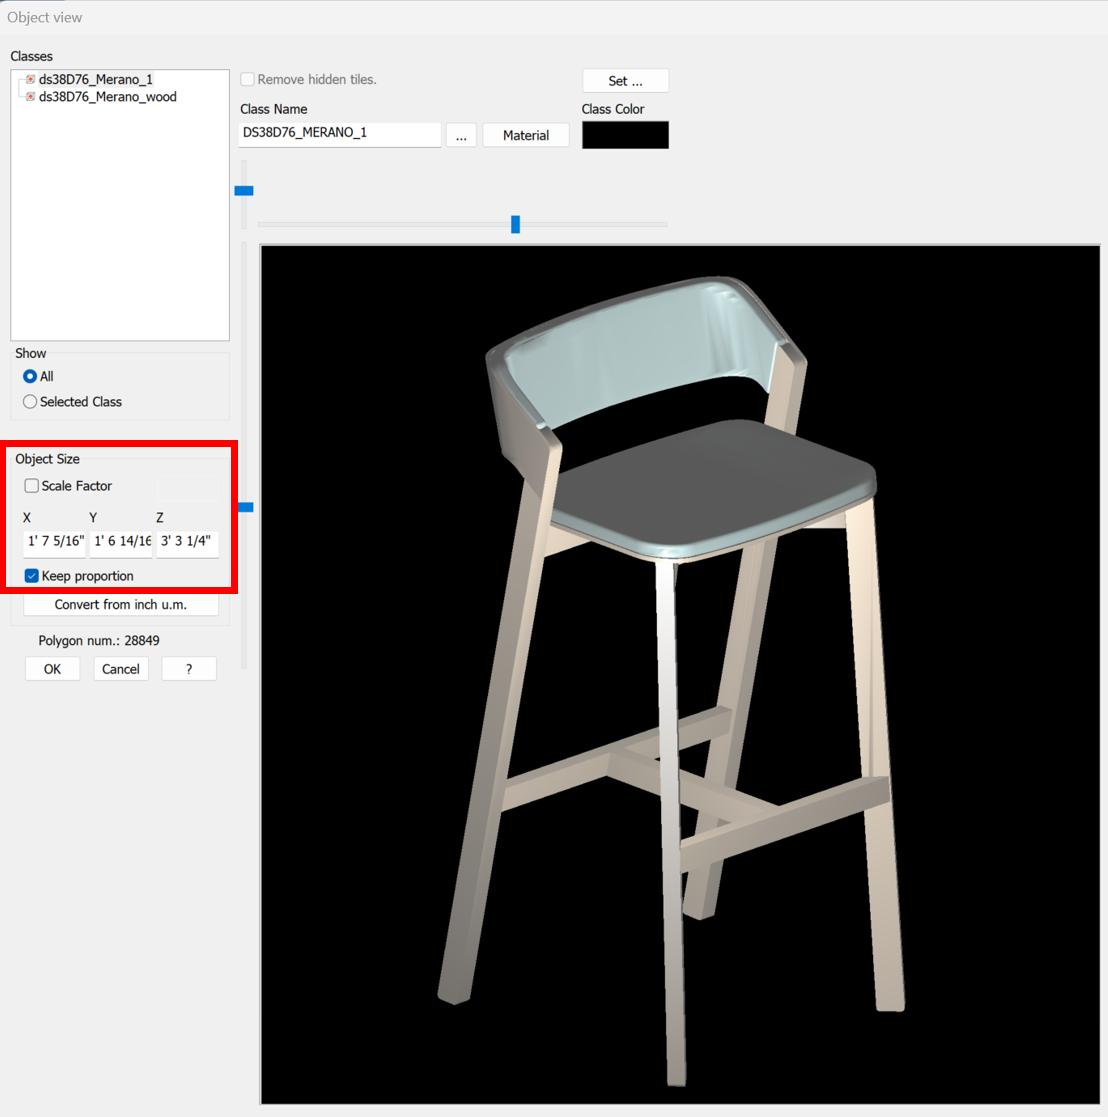Image resolution: width=1108 pixels, height=1117 pixels.
Task: Uncheck Keep proportion
Action: coord(31,575)
